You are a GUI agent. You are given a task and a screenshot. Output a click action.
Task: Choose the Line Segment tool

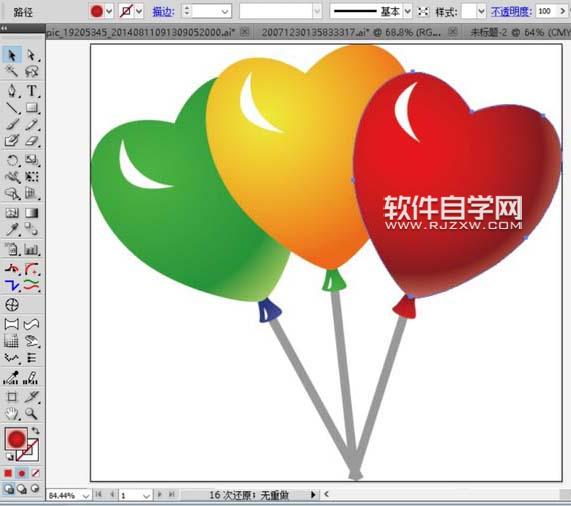[x=12, y=108]
